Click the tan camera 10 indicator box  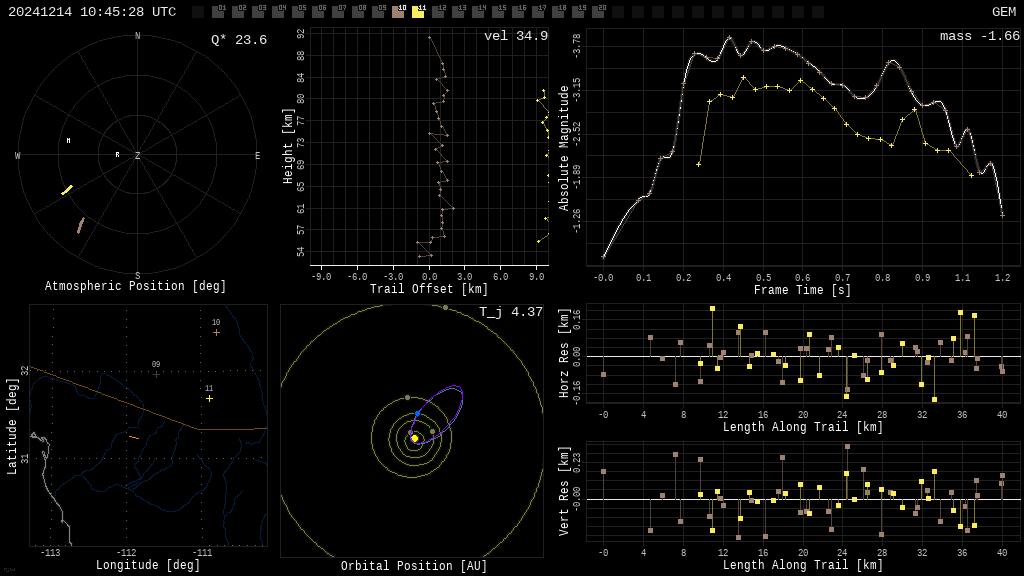pyautogui.click(x=398, y=12)
